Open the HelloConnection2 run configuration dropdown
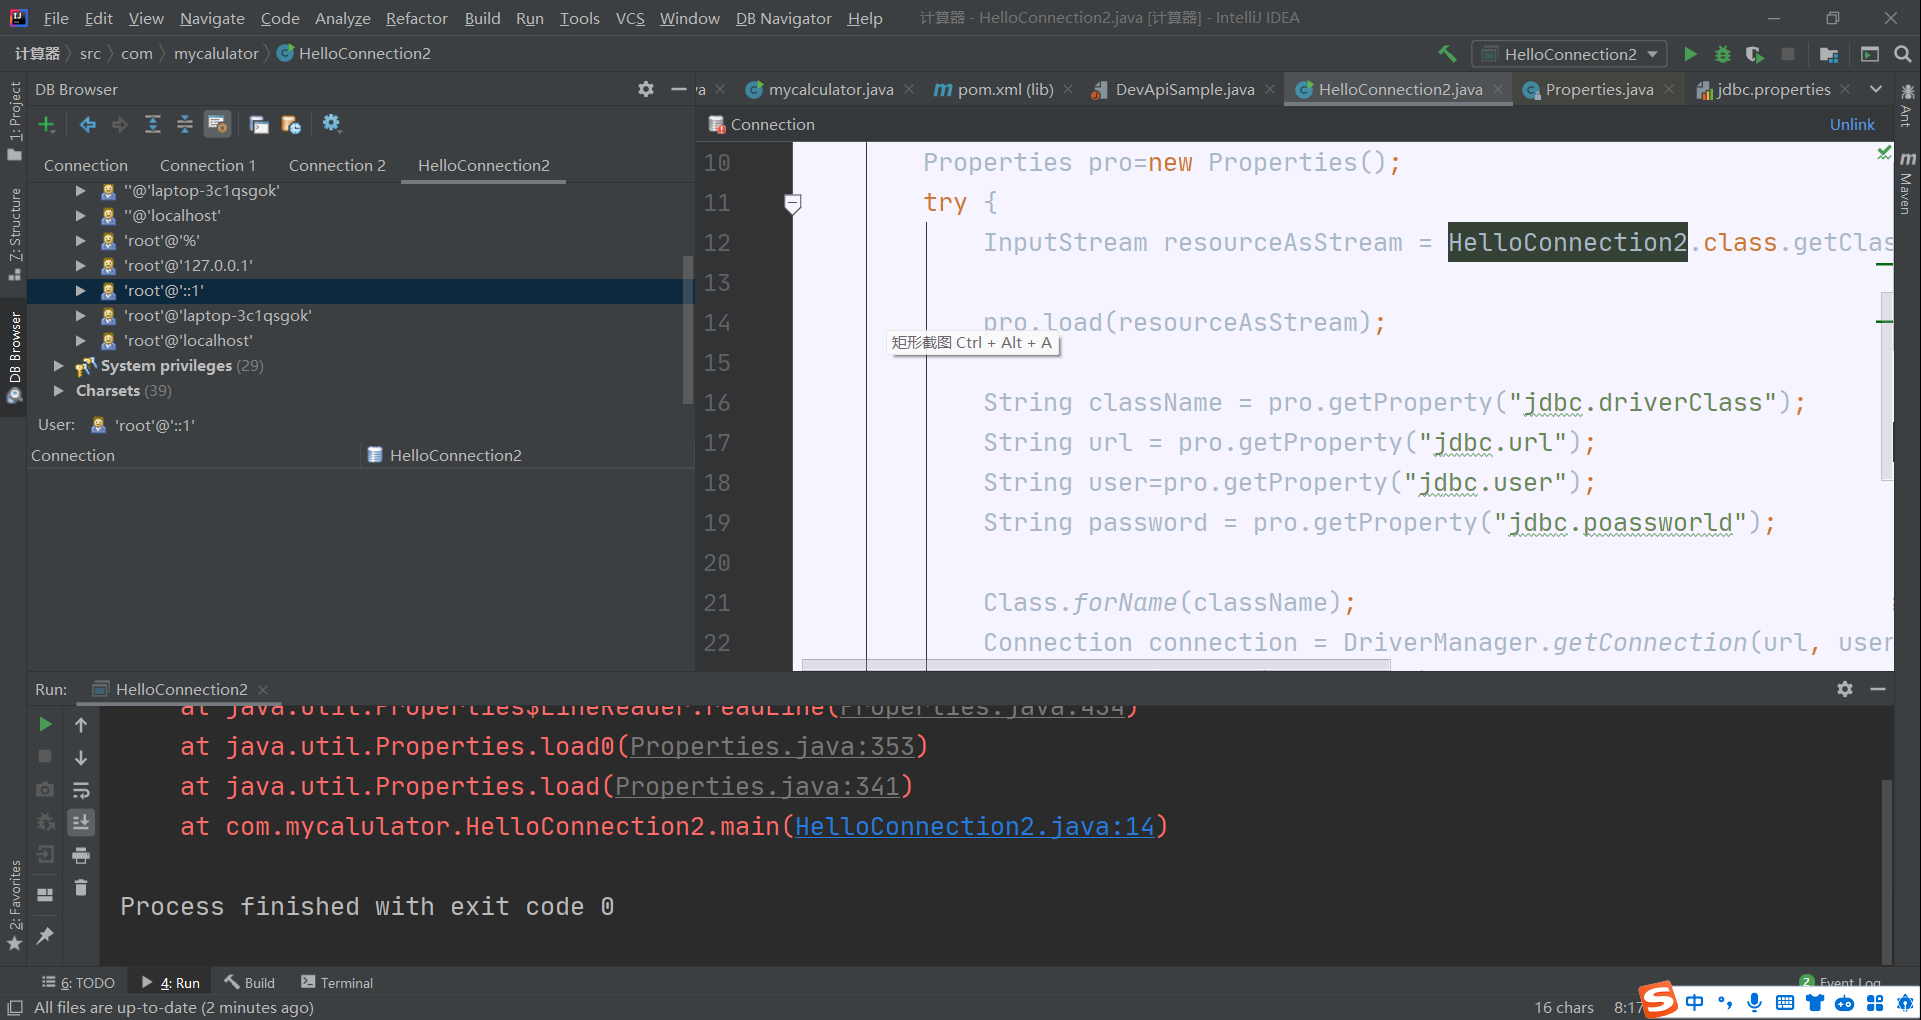This screenshot has height=1020, width=1921. pos(1570,54)
